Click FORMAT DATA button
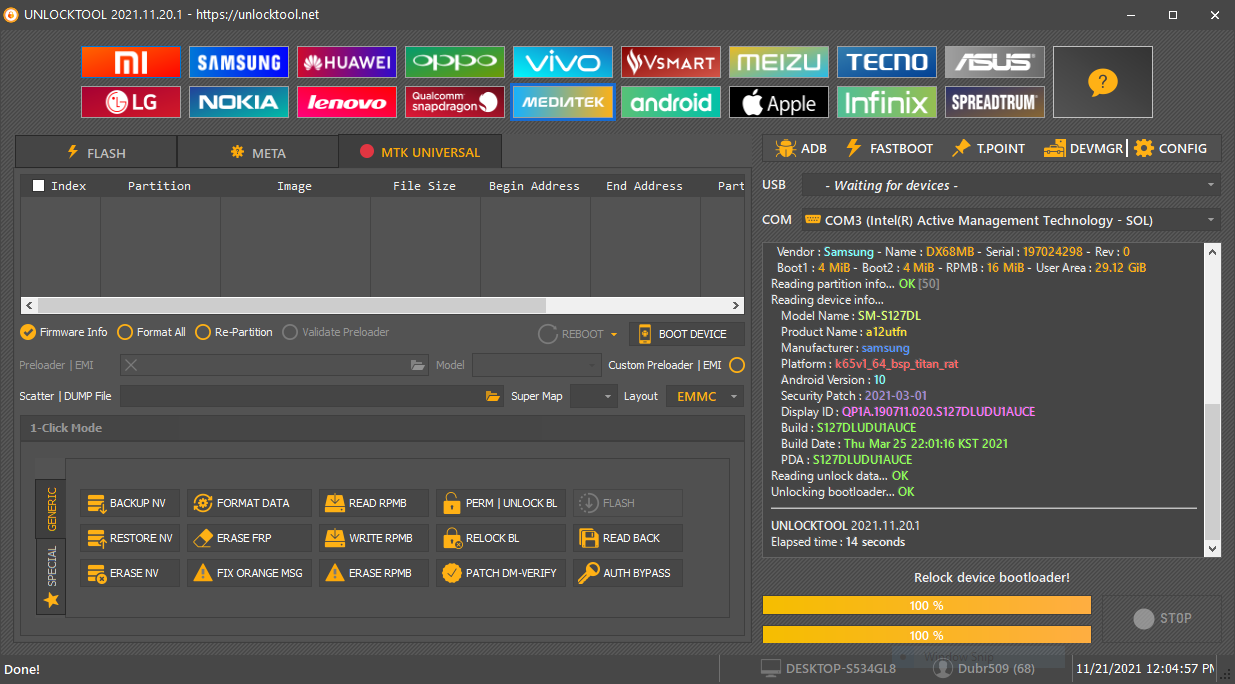 pos(249,503)
